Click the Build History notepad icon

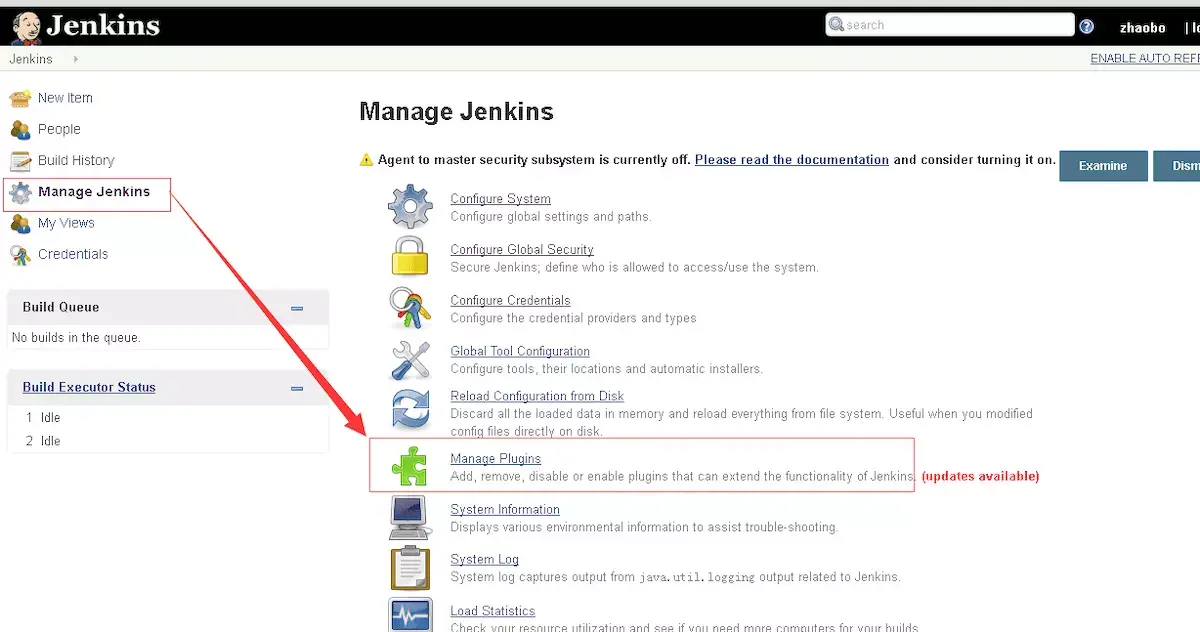(20, 160)
